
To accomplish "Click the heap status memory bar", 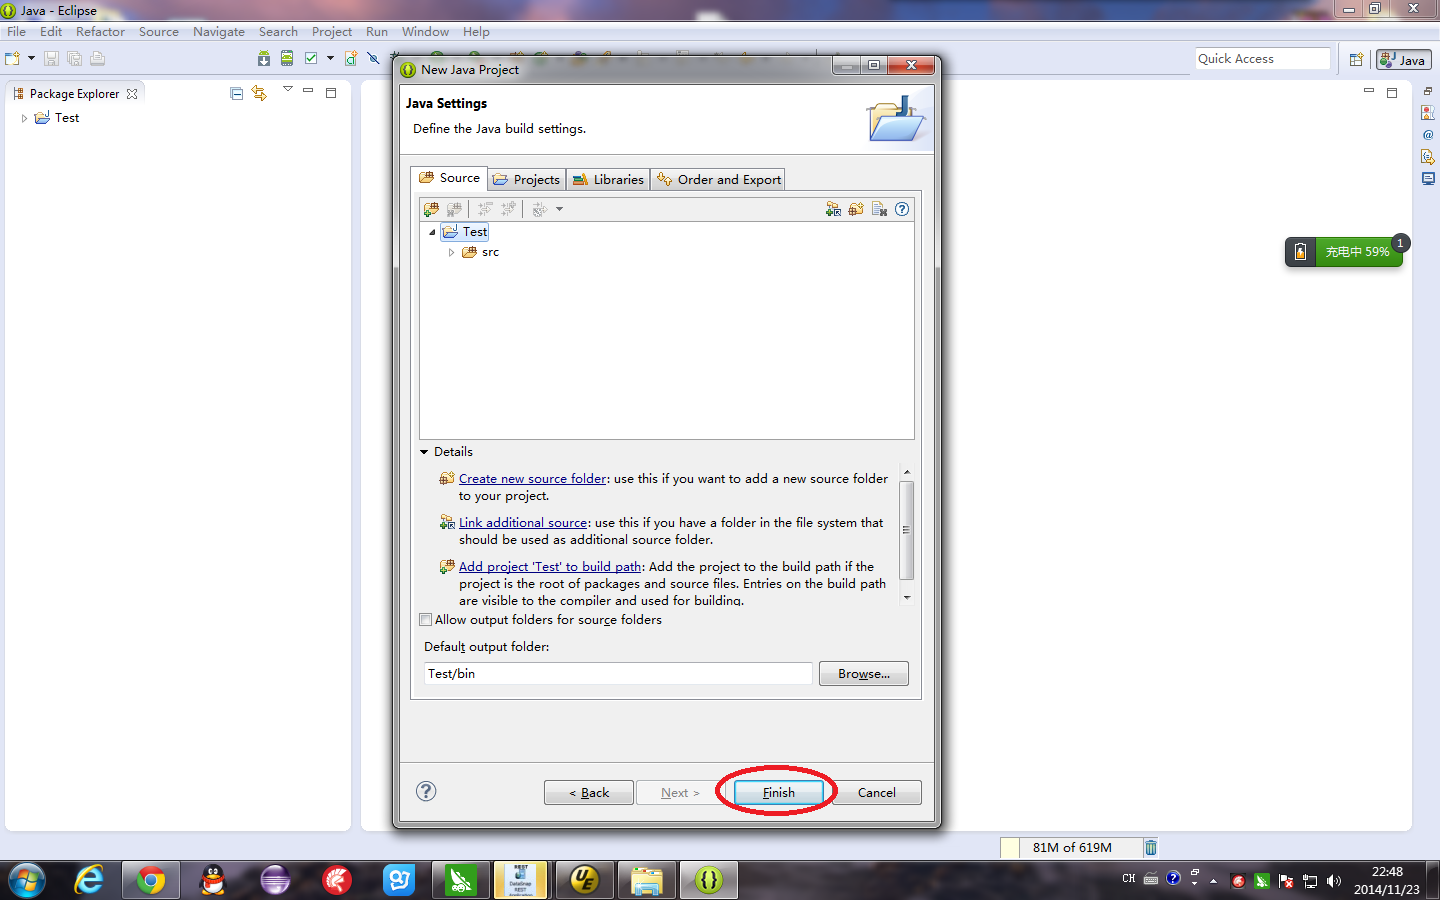I will [x=1070, y=847].
